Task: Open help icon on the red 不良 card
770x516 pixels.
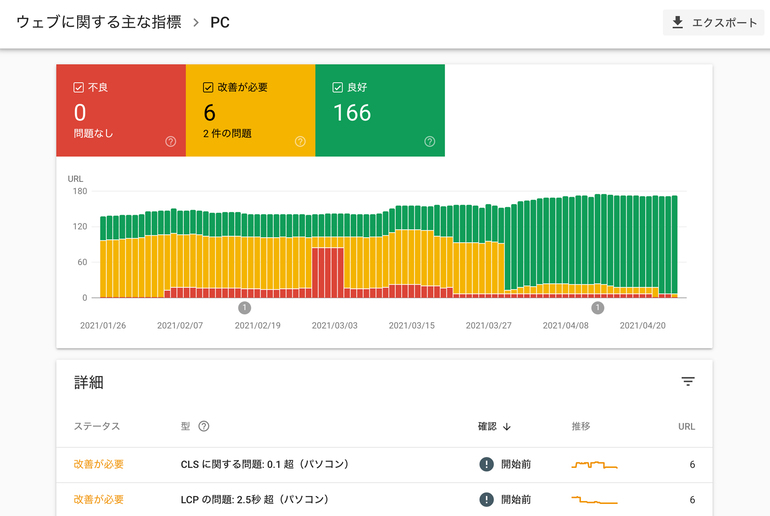Action: click(x=170, y=141)
